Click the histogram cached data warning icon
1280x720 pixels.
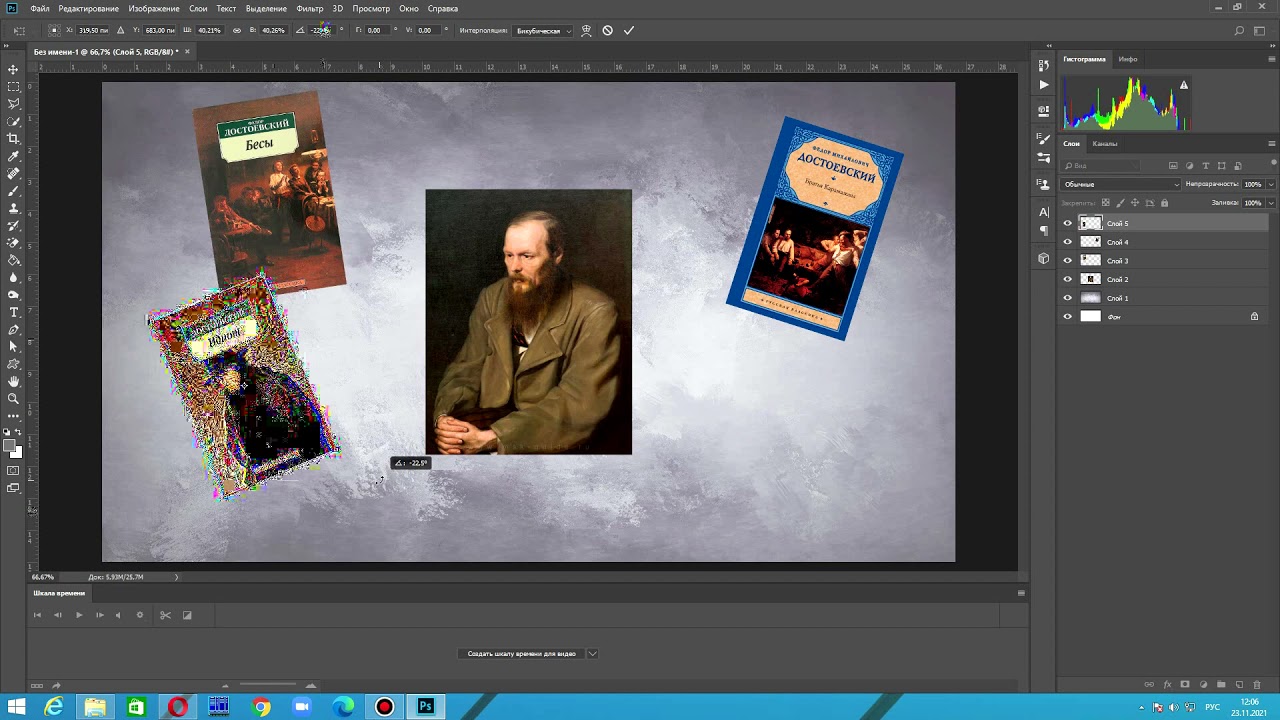coord(1184,86)
